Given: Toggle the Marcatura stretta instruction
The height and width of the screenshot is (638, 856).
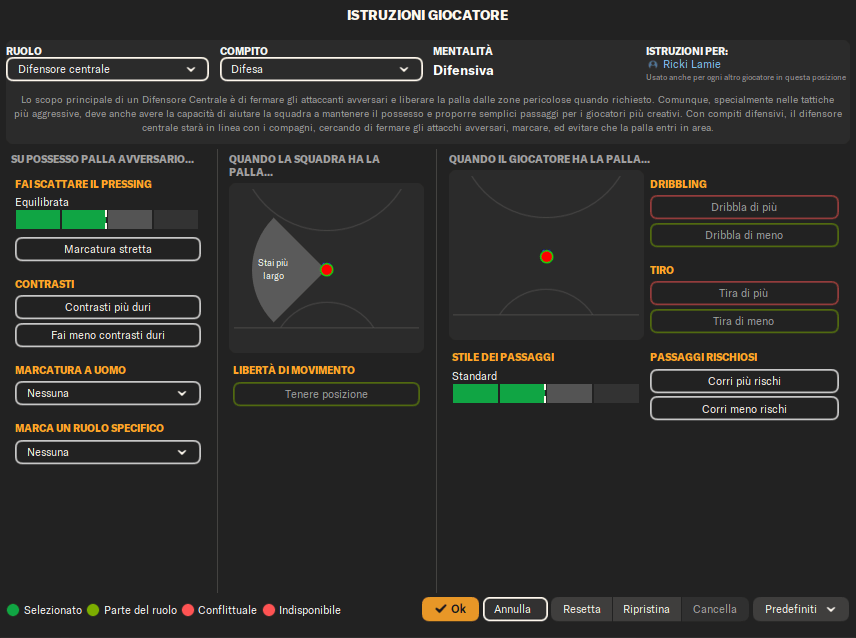Looking at the screenshot, I should point(108,249).
